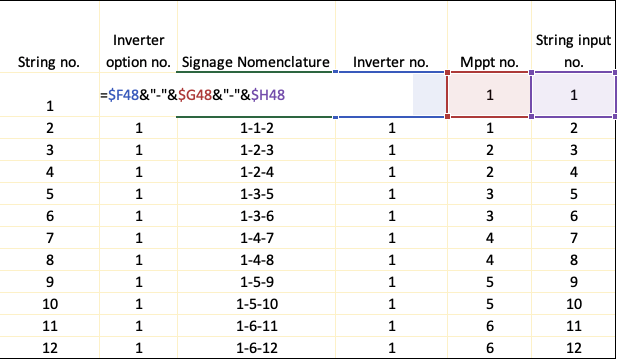Select the cell showing 1-1-2

[257, 128]
